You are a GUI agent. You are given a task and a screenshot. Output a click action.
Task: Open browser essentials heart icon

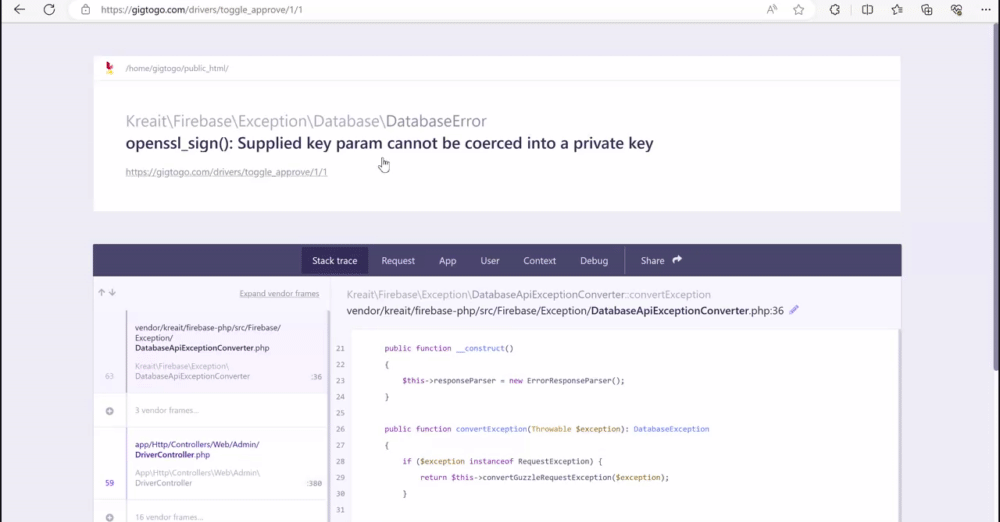[x=956, y=10]
